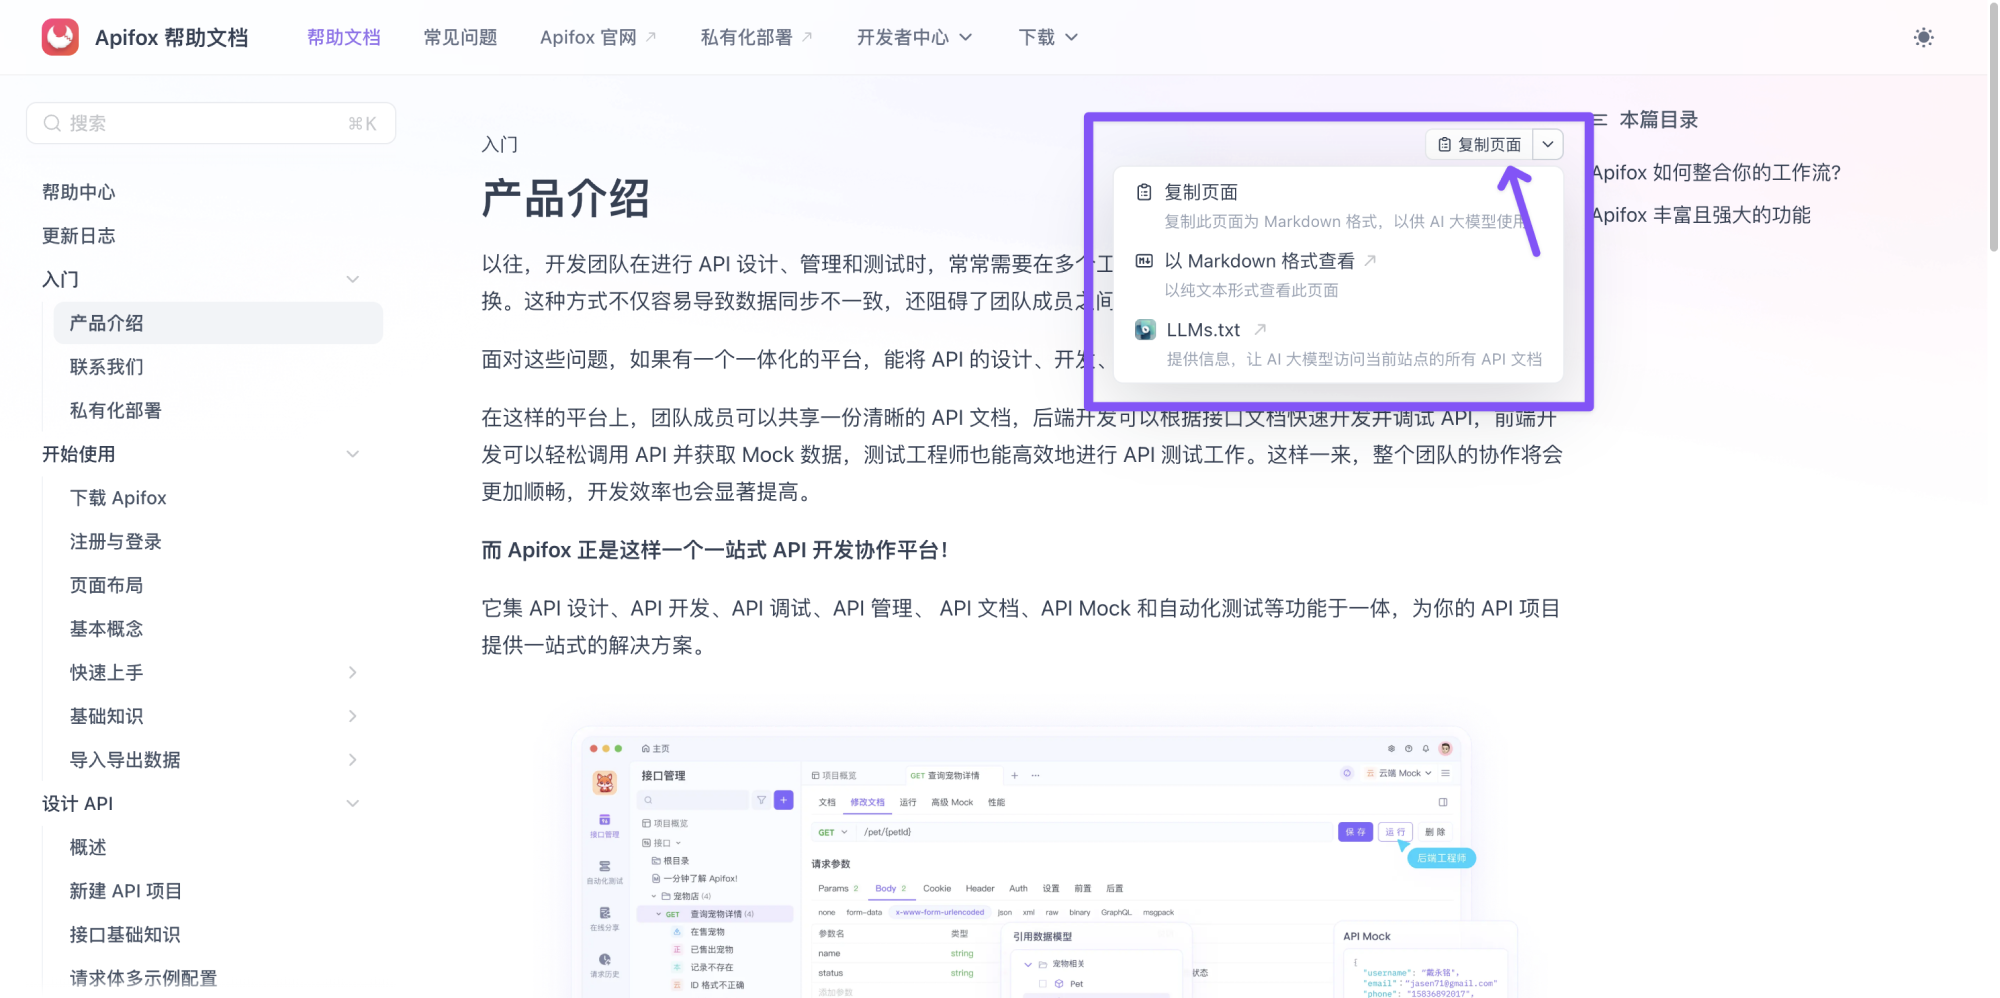Open 概述 in sidebar
The image size is (2000, 998).
88,847
